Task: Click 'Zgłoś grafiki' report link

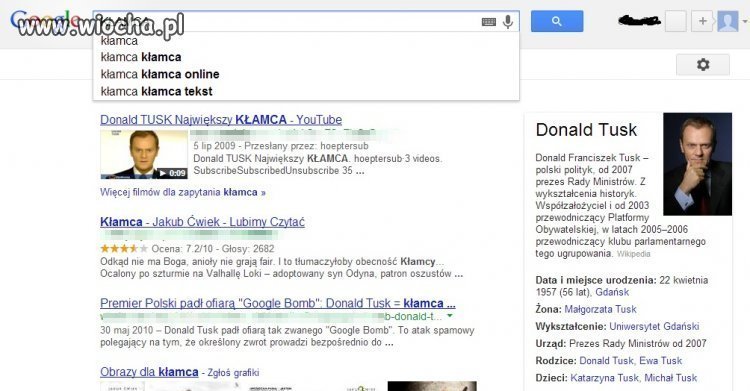Action: (233, 372)
